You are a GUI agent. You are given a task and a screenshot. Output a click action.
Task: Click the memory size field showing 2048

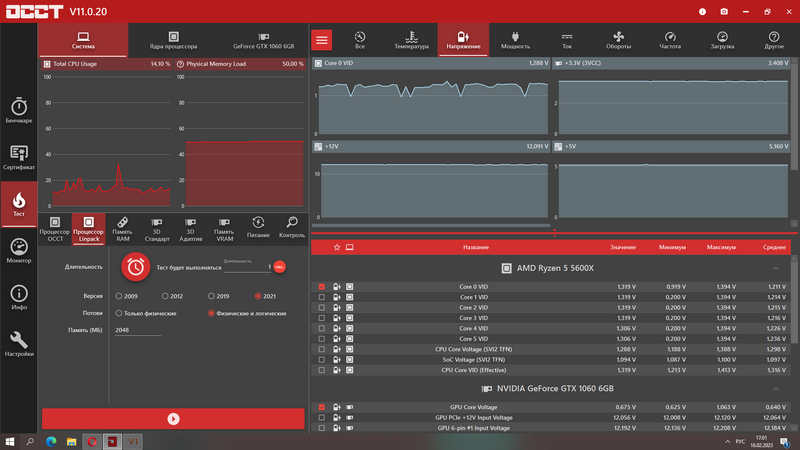point(138,330)
